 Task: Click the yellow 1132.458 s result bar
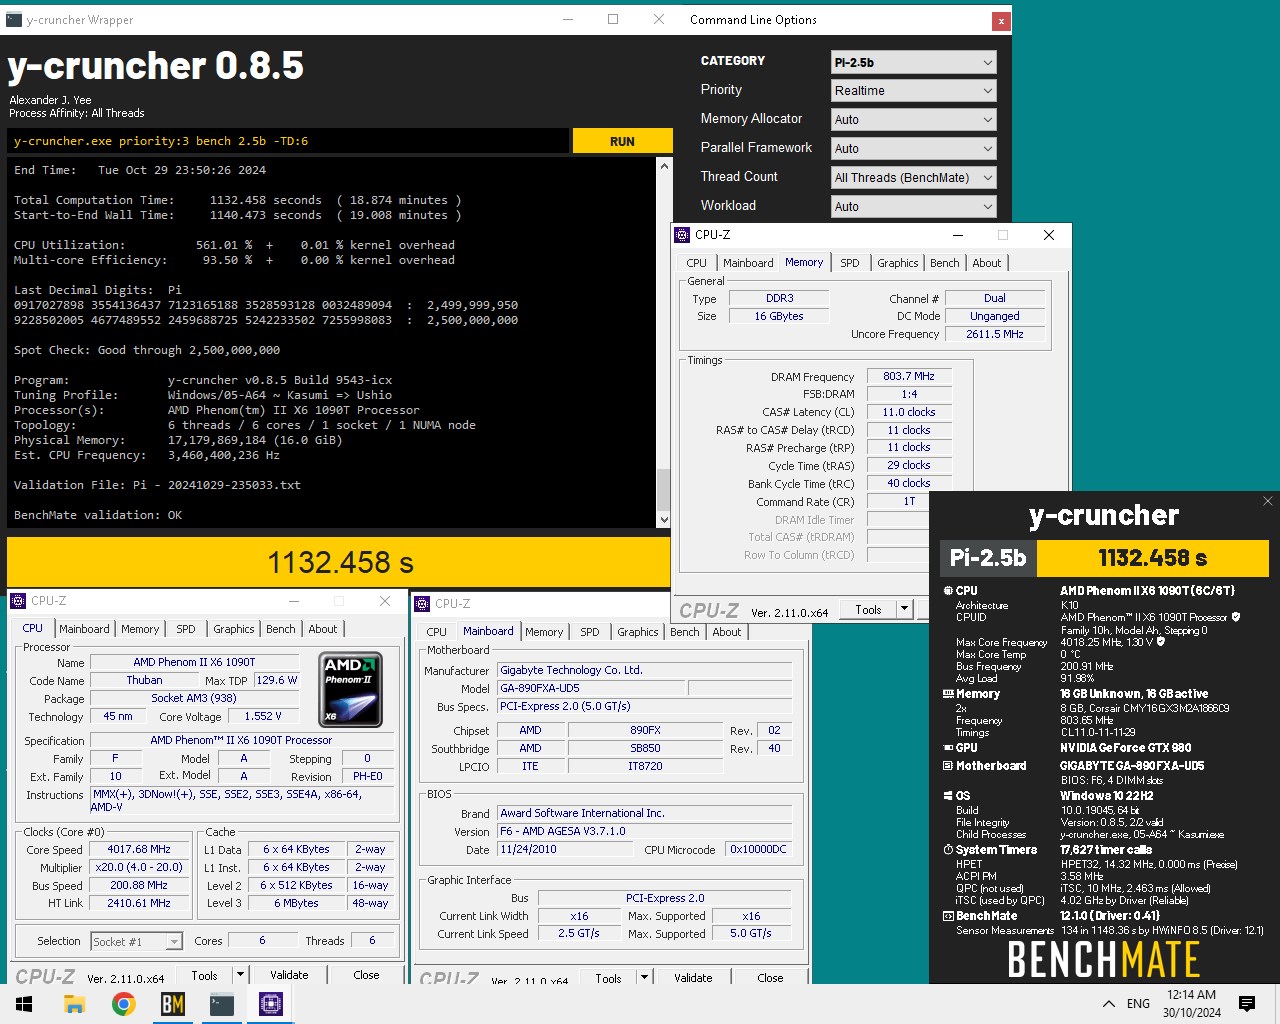pyautogui.click(x=339, y=562)
